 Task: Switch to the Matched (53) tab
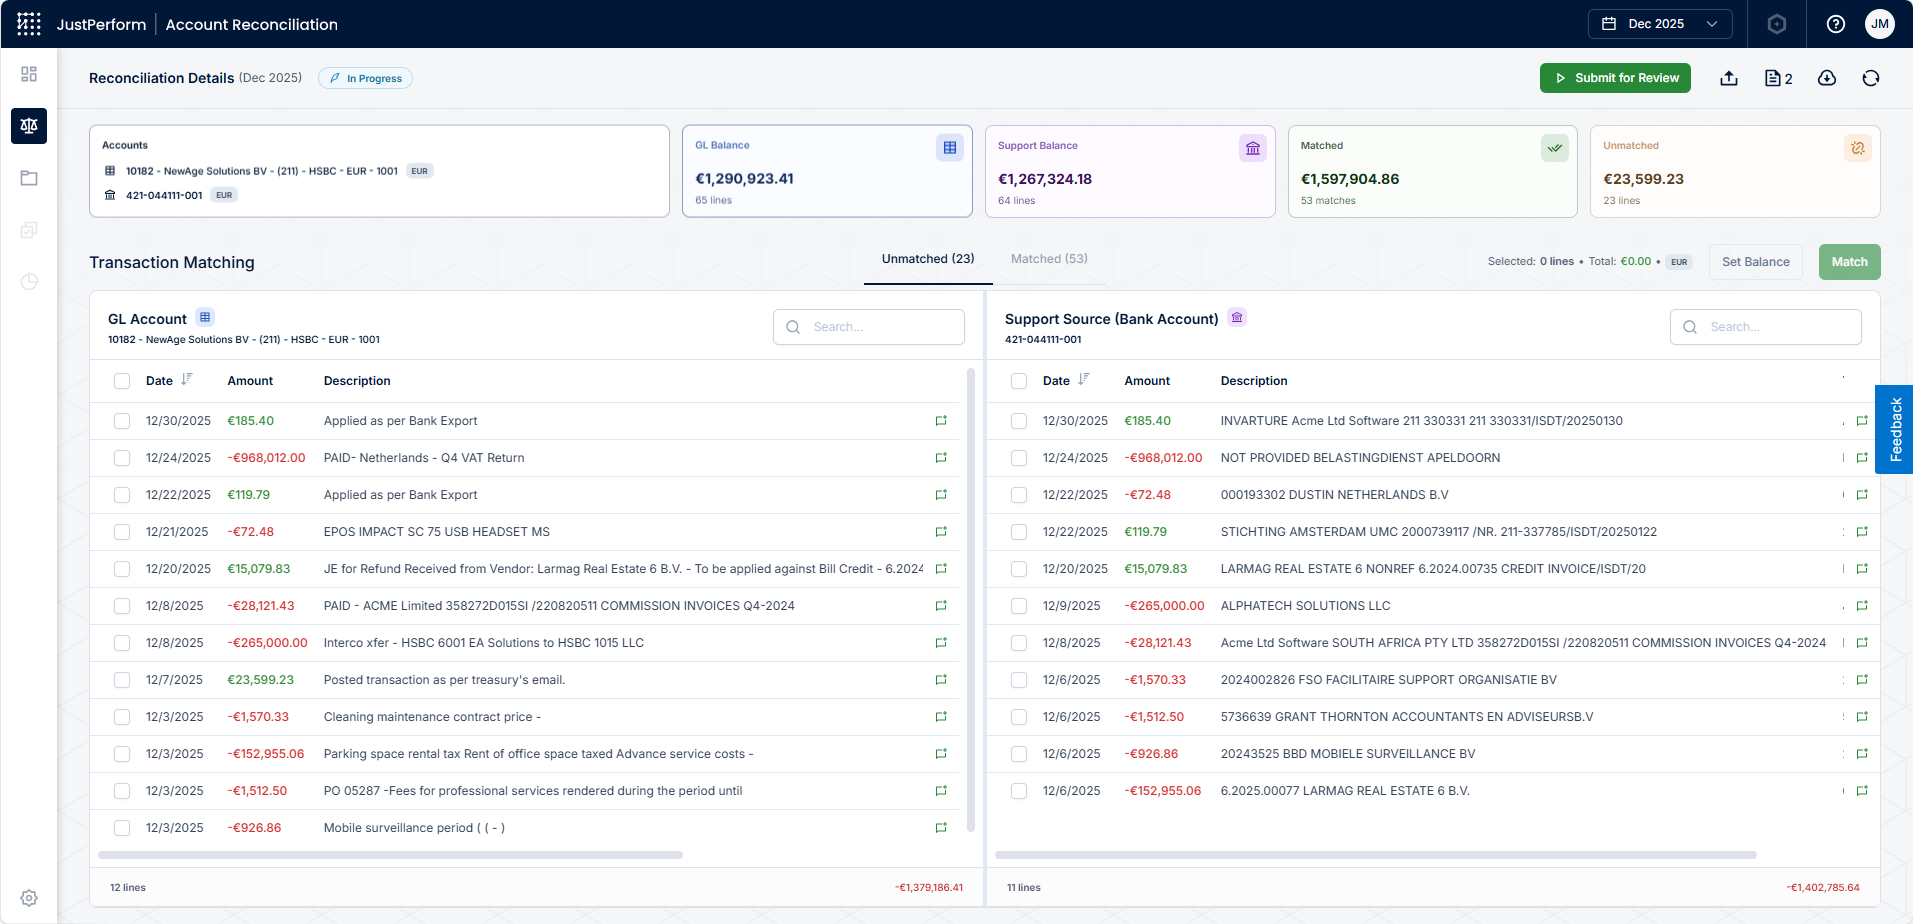coord(1049,259)
